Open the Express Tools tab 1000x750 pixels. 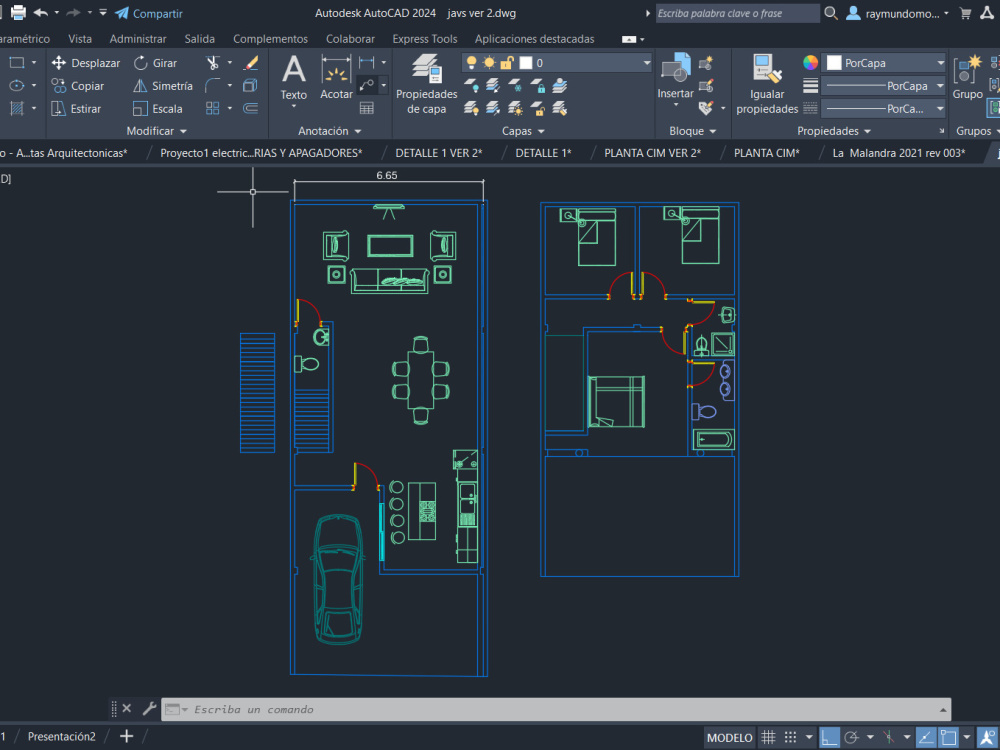425,39
